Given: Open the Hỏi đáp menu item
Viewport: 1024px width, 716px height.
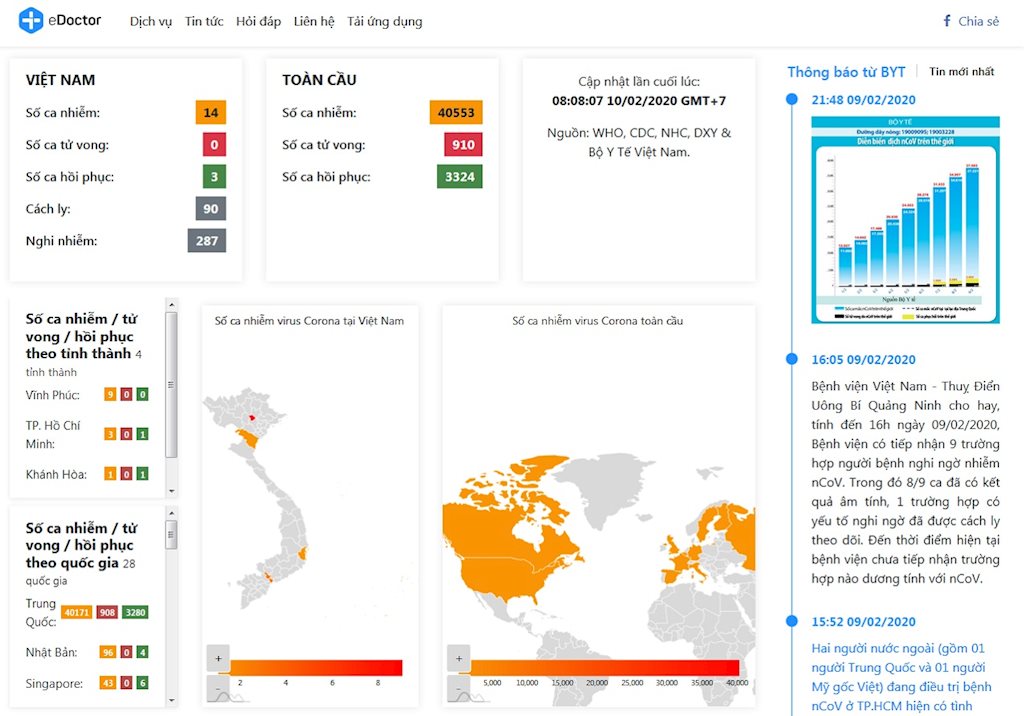Looking at the screenshot, I should [x=258, y=21].
